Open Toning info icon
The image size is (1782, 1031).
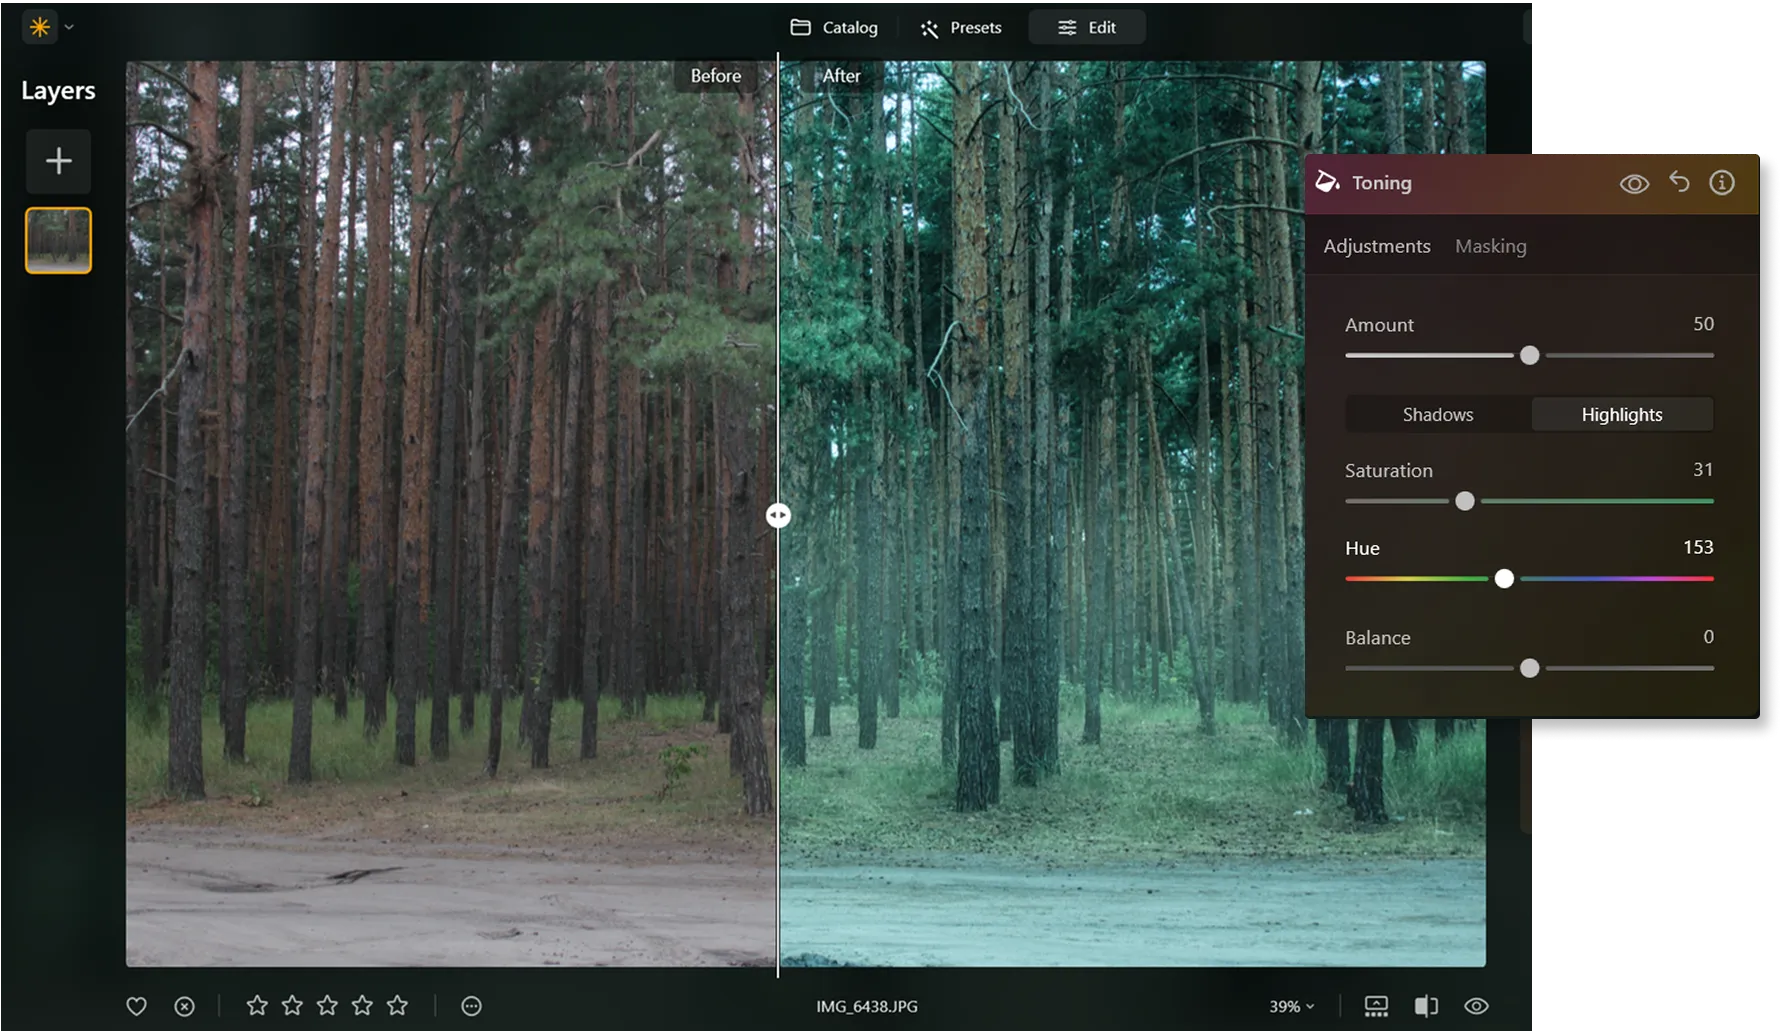[1722, 183]
